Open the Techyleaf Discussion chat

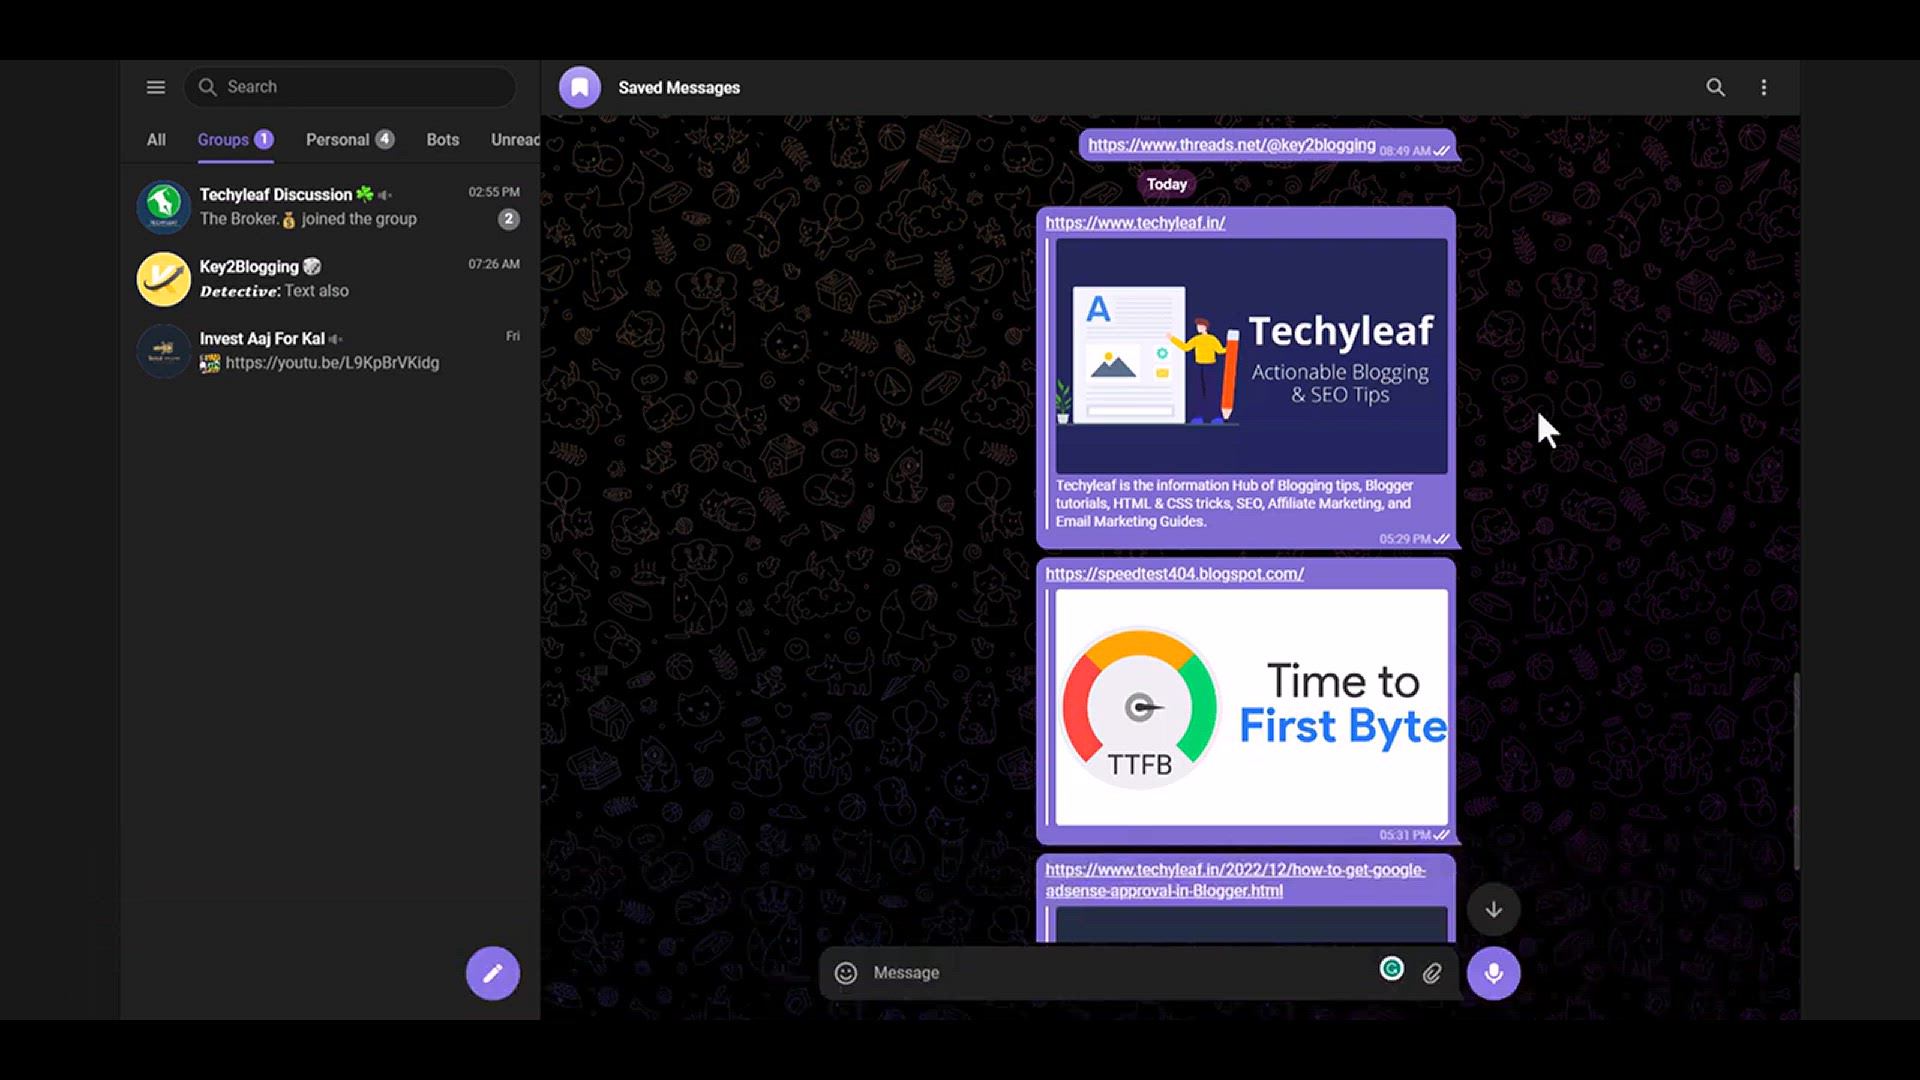pyautogui.click(x=330, y=206)
